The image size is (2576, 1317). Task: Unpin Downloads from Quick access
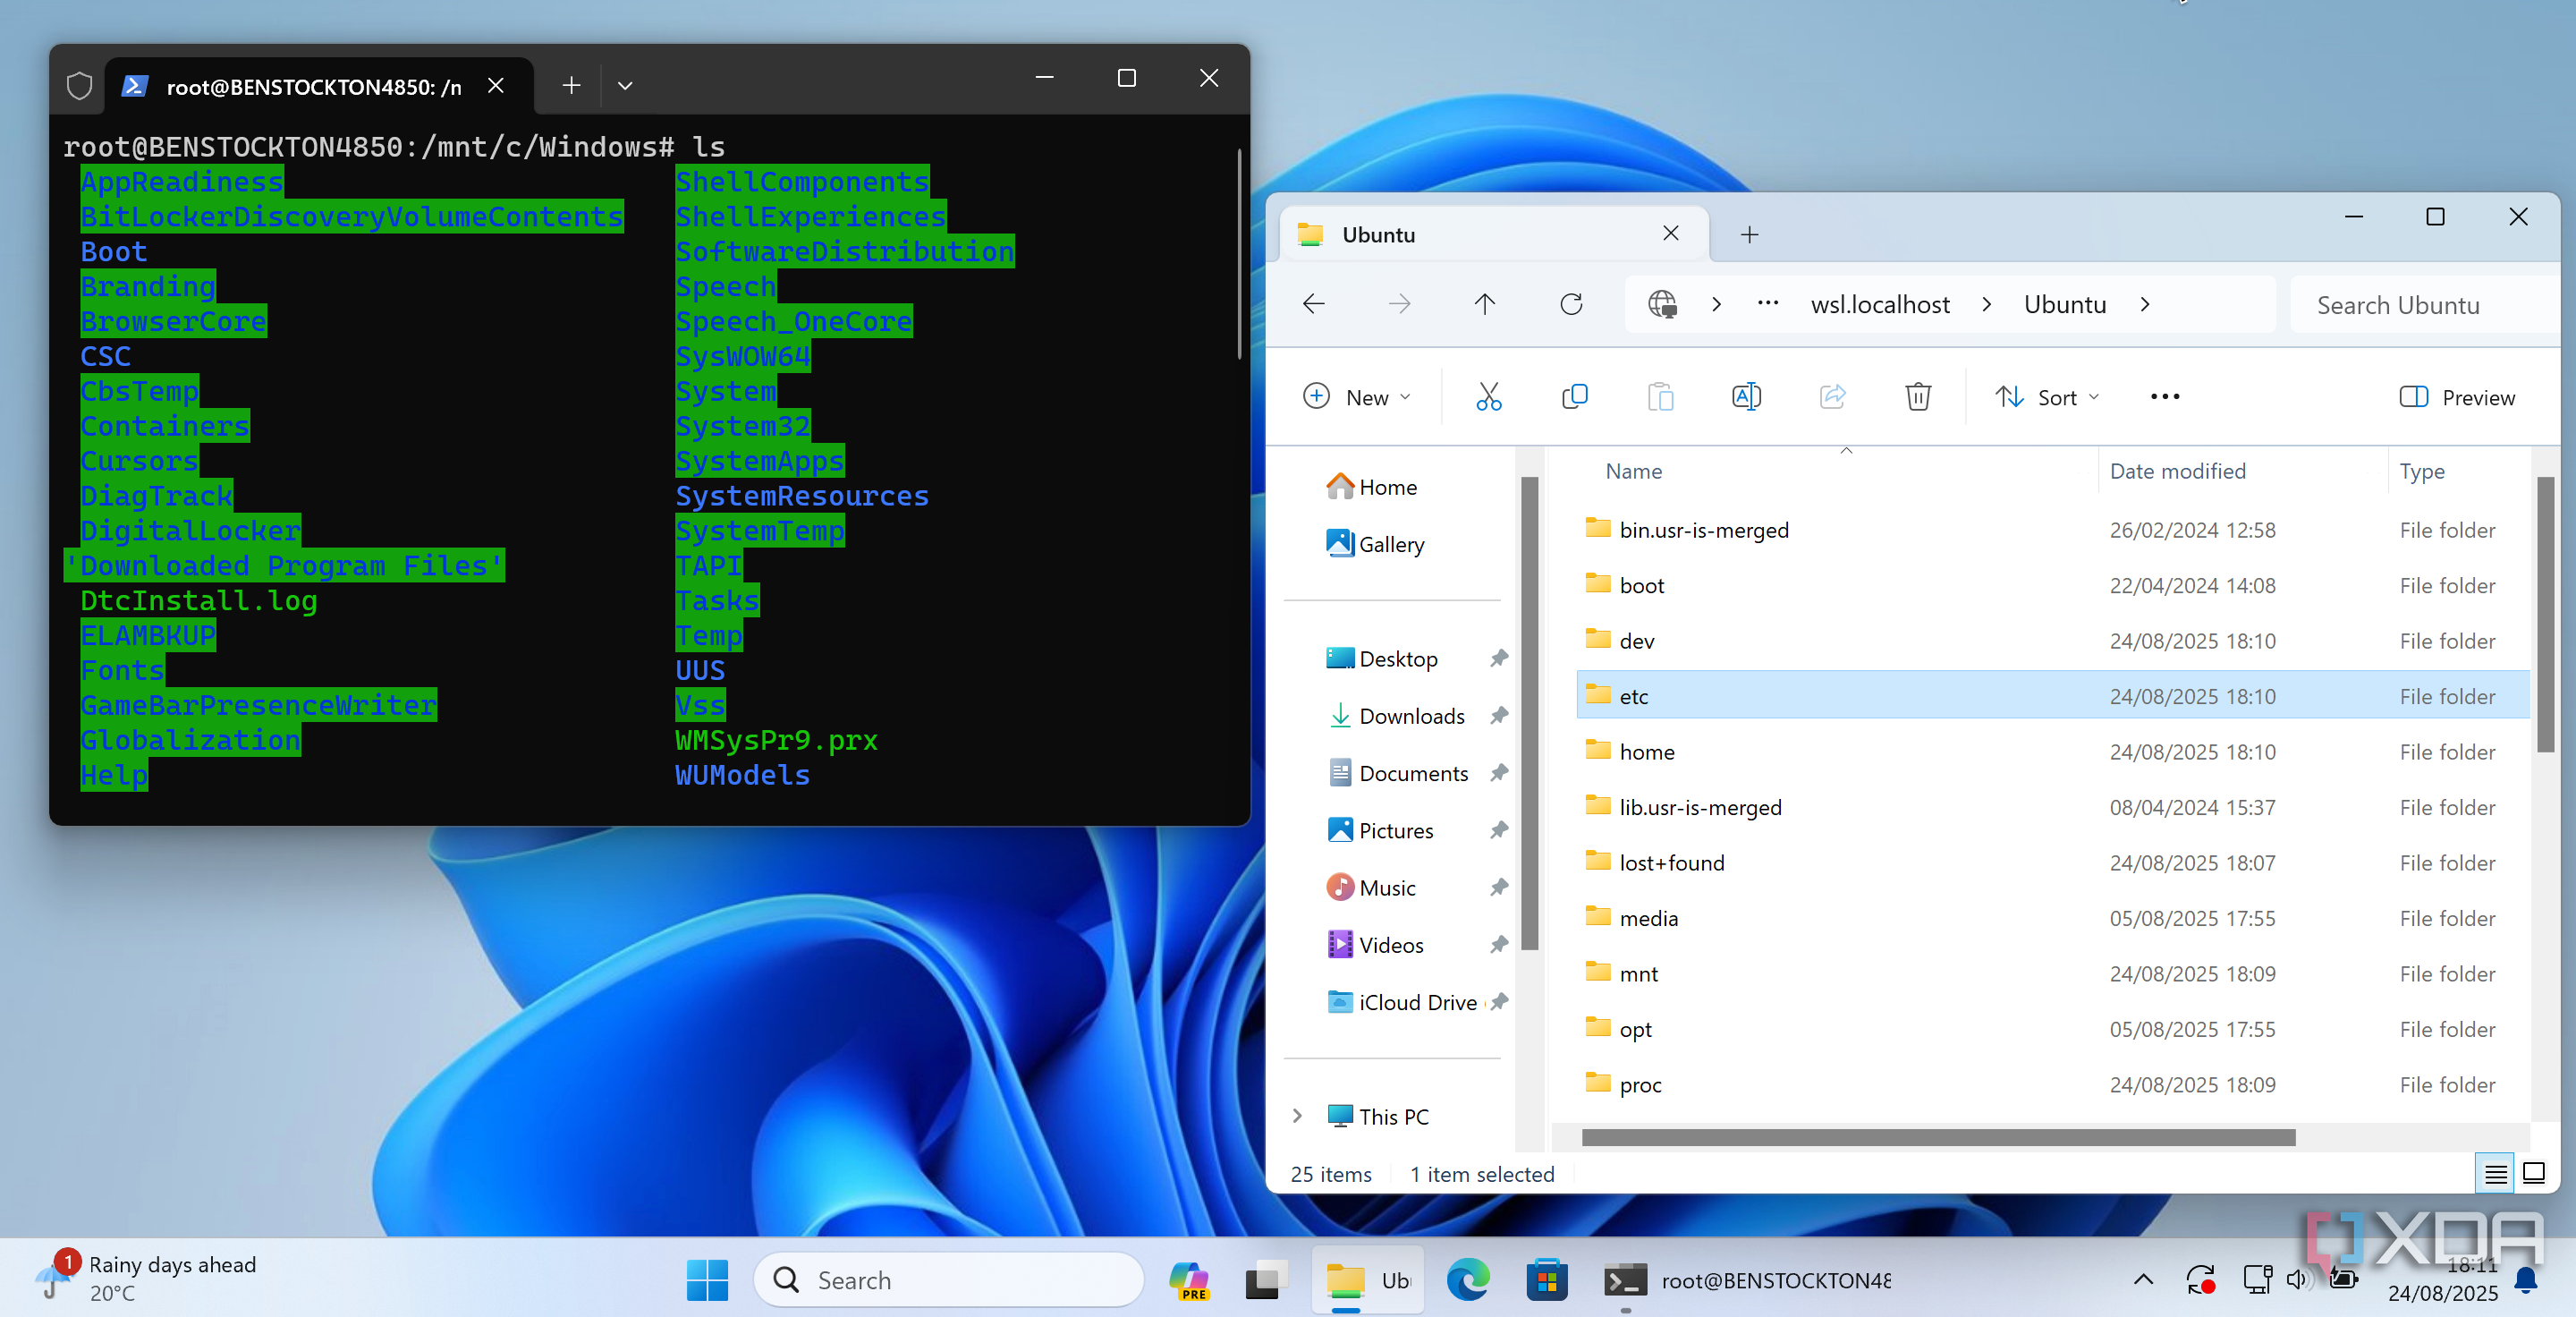pyautogui.click(x=1498, y=715)
